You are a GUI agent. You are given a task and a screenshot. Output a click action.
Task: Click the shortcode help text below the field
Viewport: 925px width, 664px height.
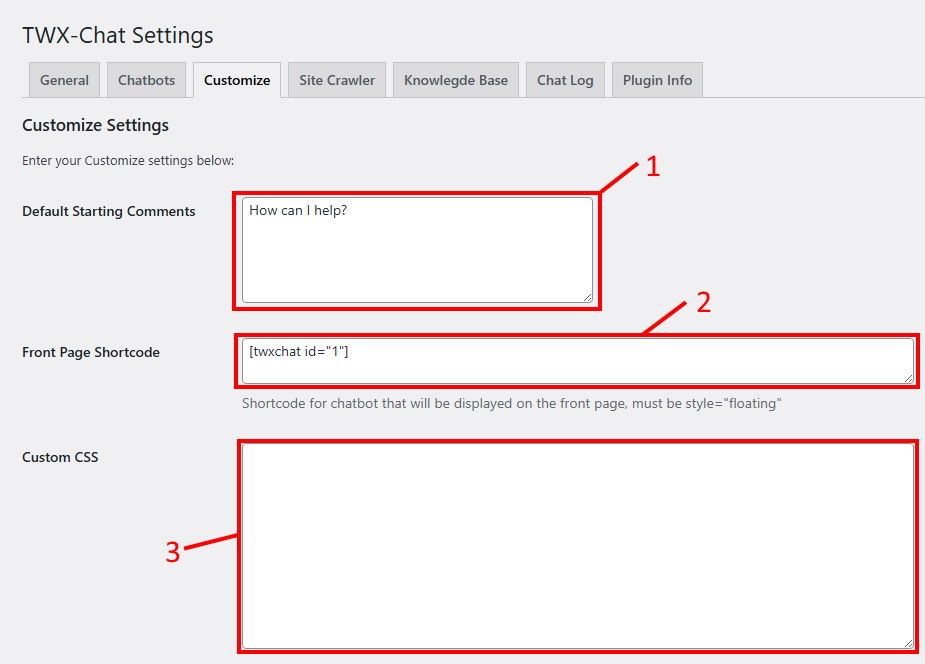click(511, 404)
